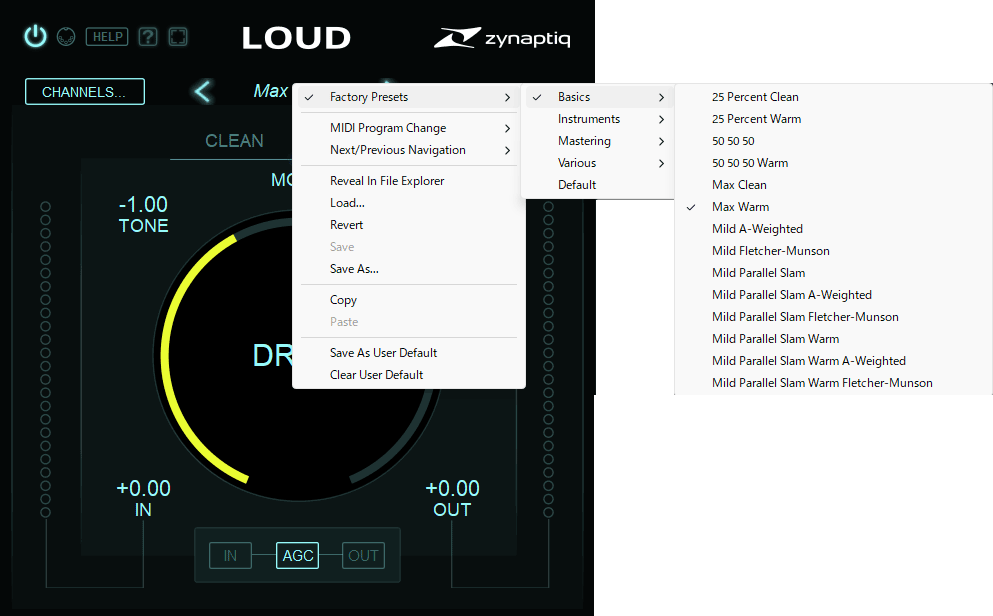Select Revert in the preset menu
993x616 pixels.
pyautogui.click(x=409, y=225)
